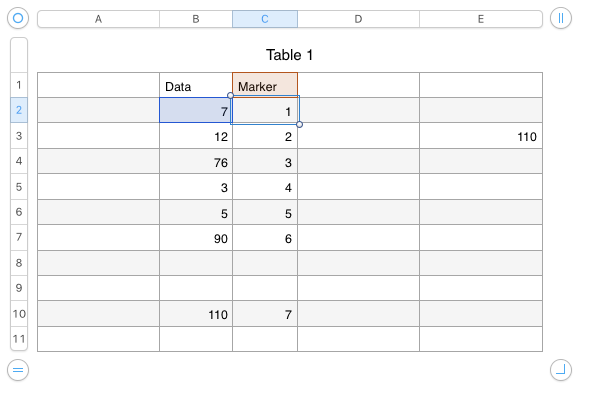Click the selection handle below Marker cell 1
The width and height of the screenshot is (600, 404).
pos(299,125)
